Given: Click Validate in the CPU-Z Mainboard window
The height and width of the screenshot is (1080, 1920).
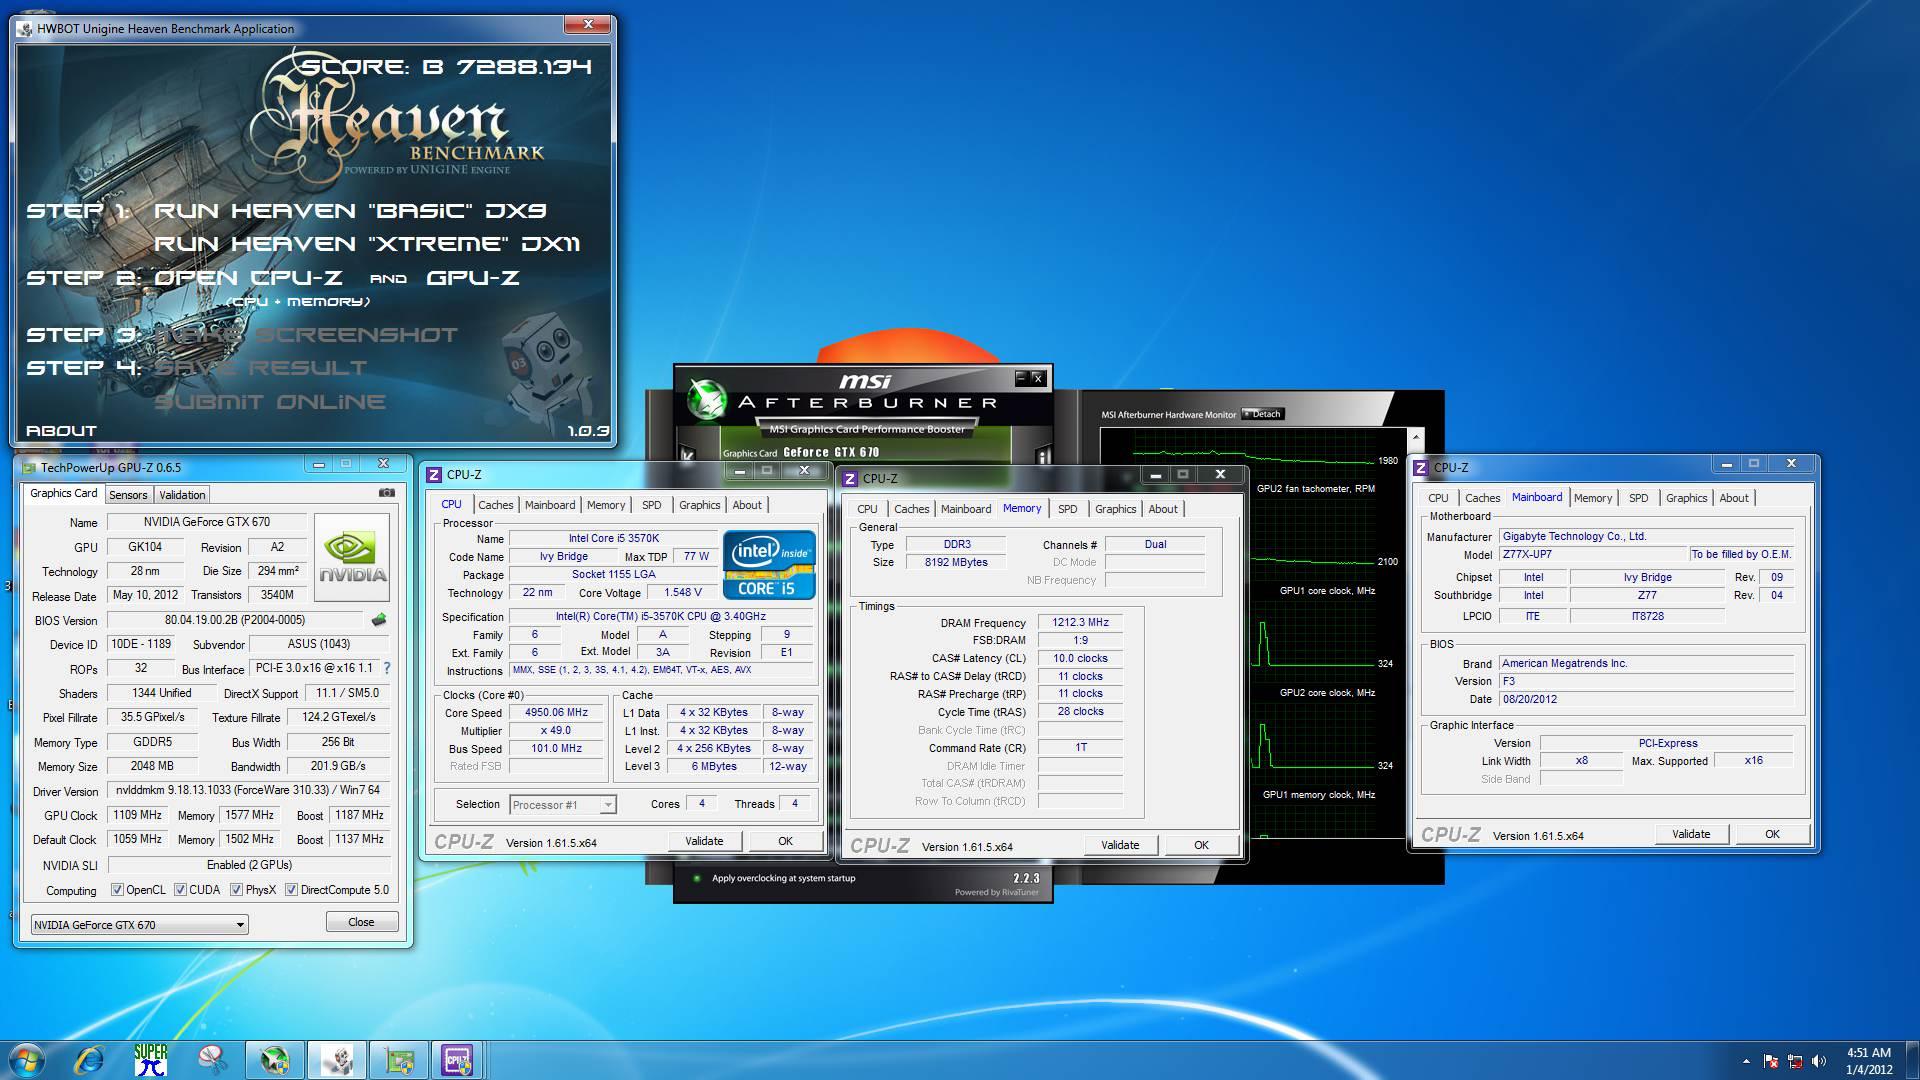Looking at the screenshot, I should tap(1691, 834).
